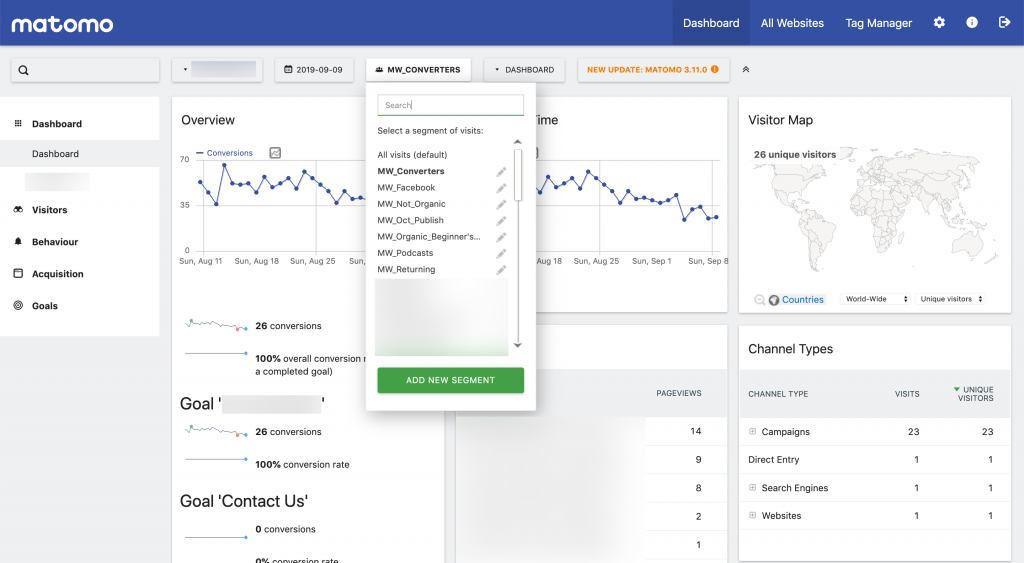This screenshot has width=1024, height=563.
Task: Open All Websites in top navigation
Action: click(792, 23)
